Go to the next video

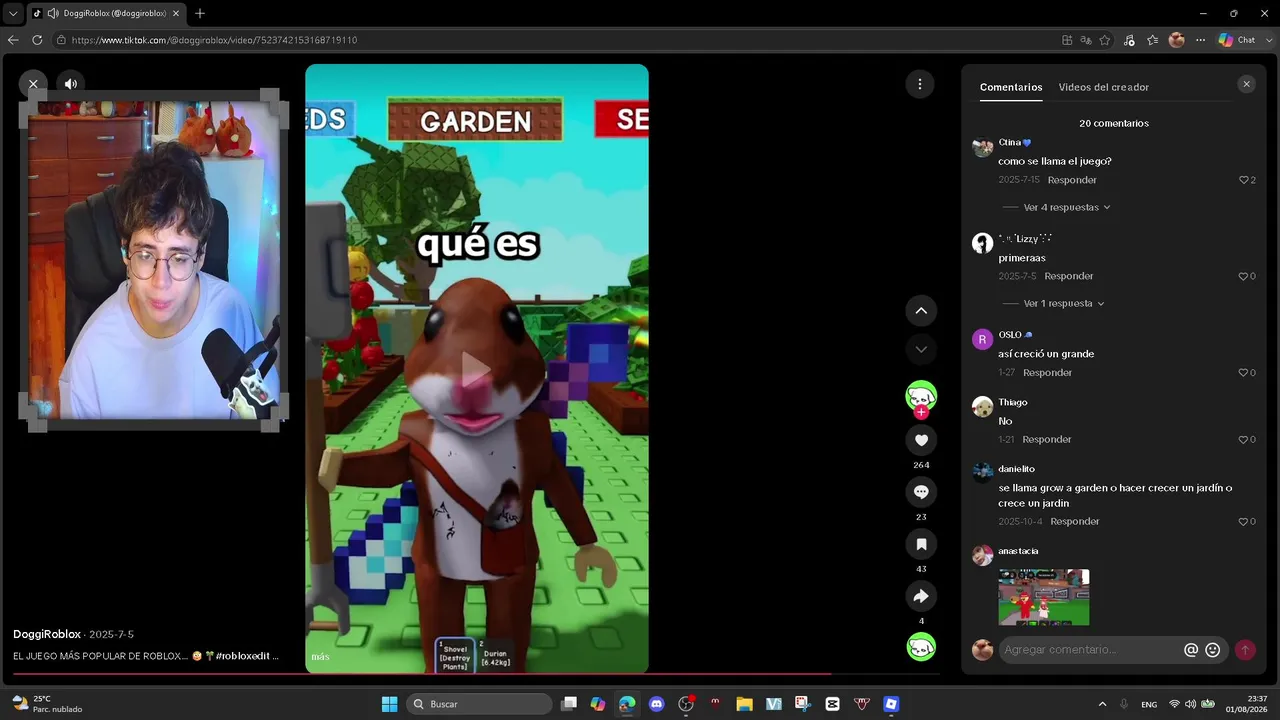[x=921, y=349]
